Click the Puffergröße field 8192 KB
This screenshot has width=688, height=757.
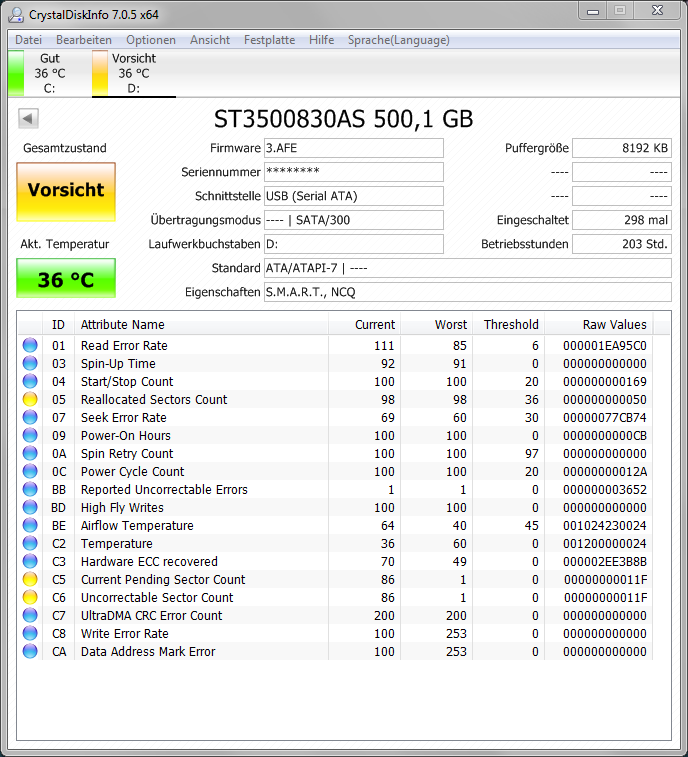pyautogui.click(x=622, y=148)
